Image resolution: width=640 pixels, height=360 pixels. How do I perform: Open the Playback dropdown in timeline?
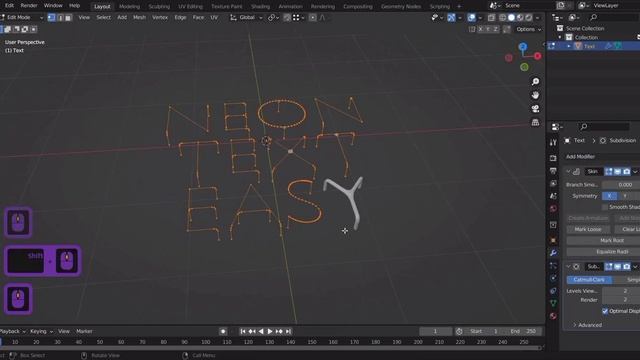pyautogui.click(x=12, y=331)
